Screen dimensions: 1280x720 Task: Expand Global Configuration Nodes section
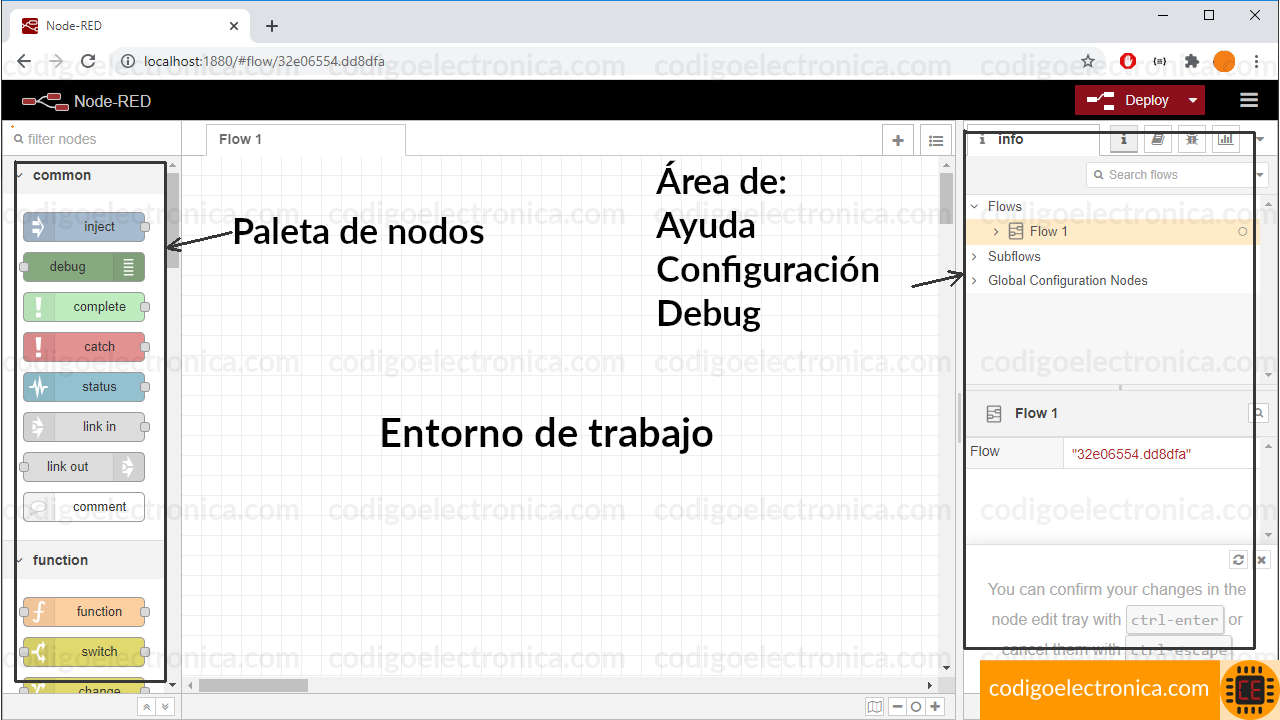click(x=975, y=281)
